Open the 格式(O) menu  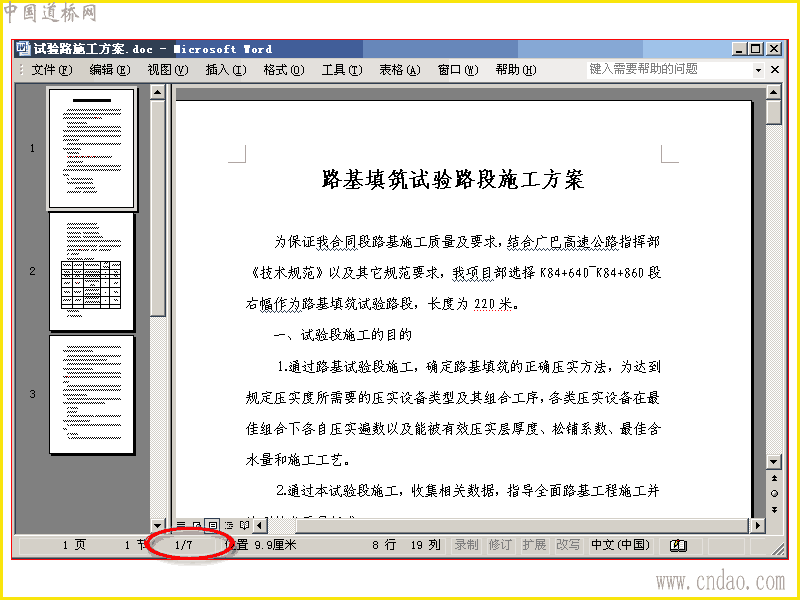point(284,70)
